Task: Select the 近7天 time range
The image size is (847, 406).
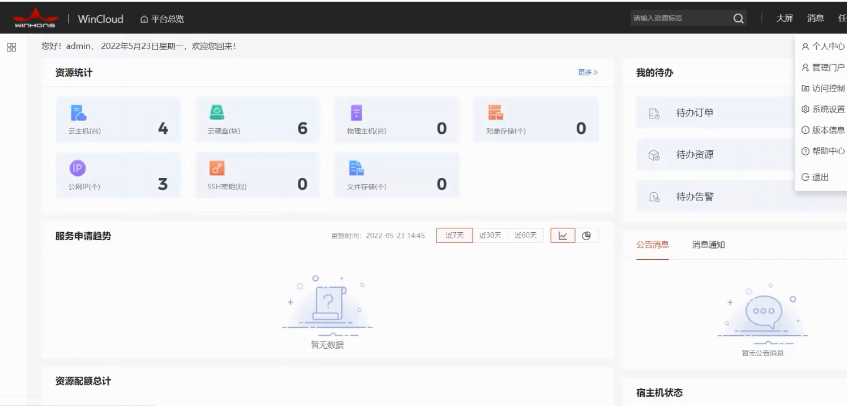Action: (454, 236)
